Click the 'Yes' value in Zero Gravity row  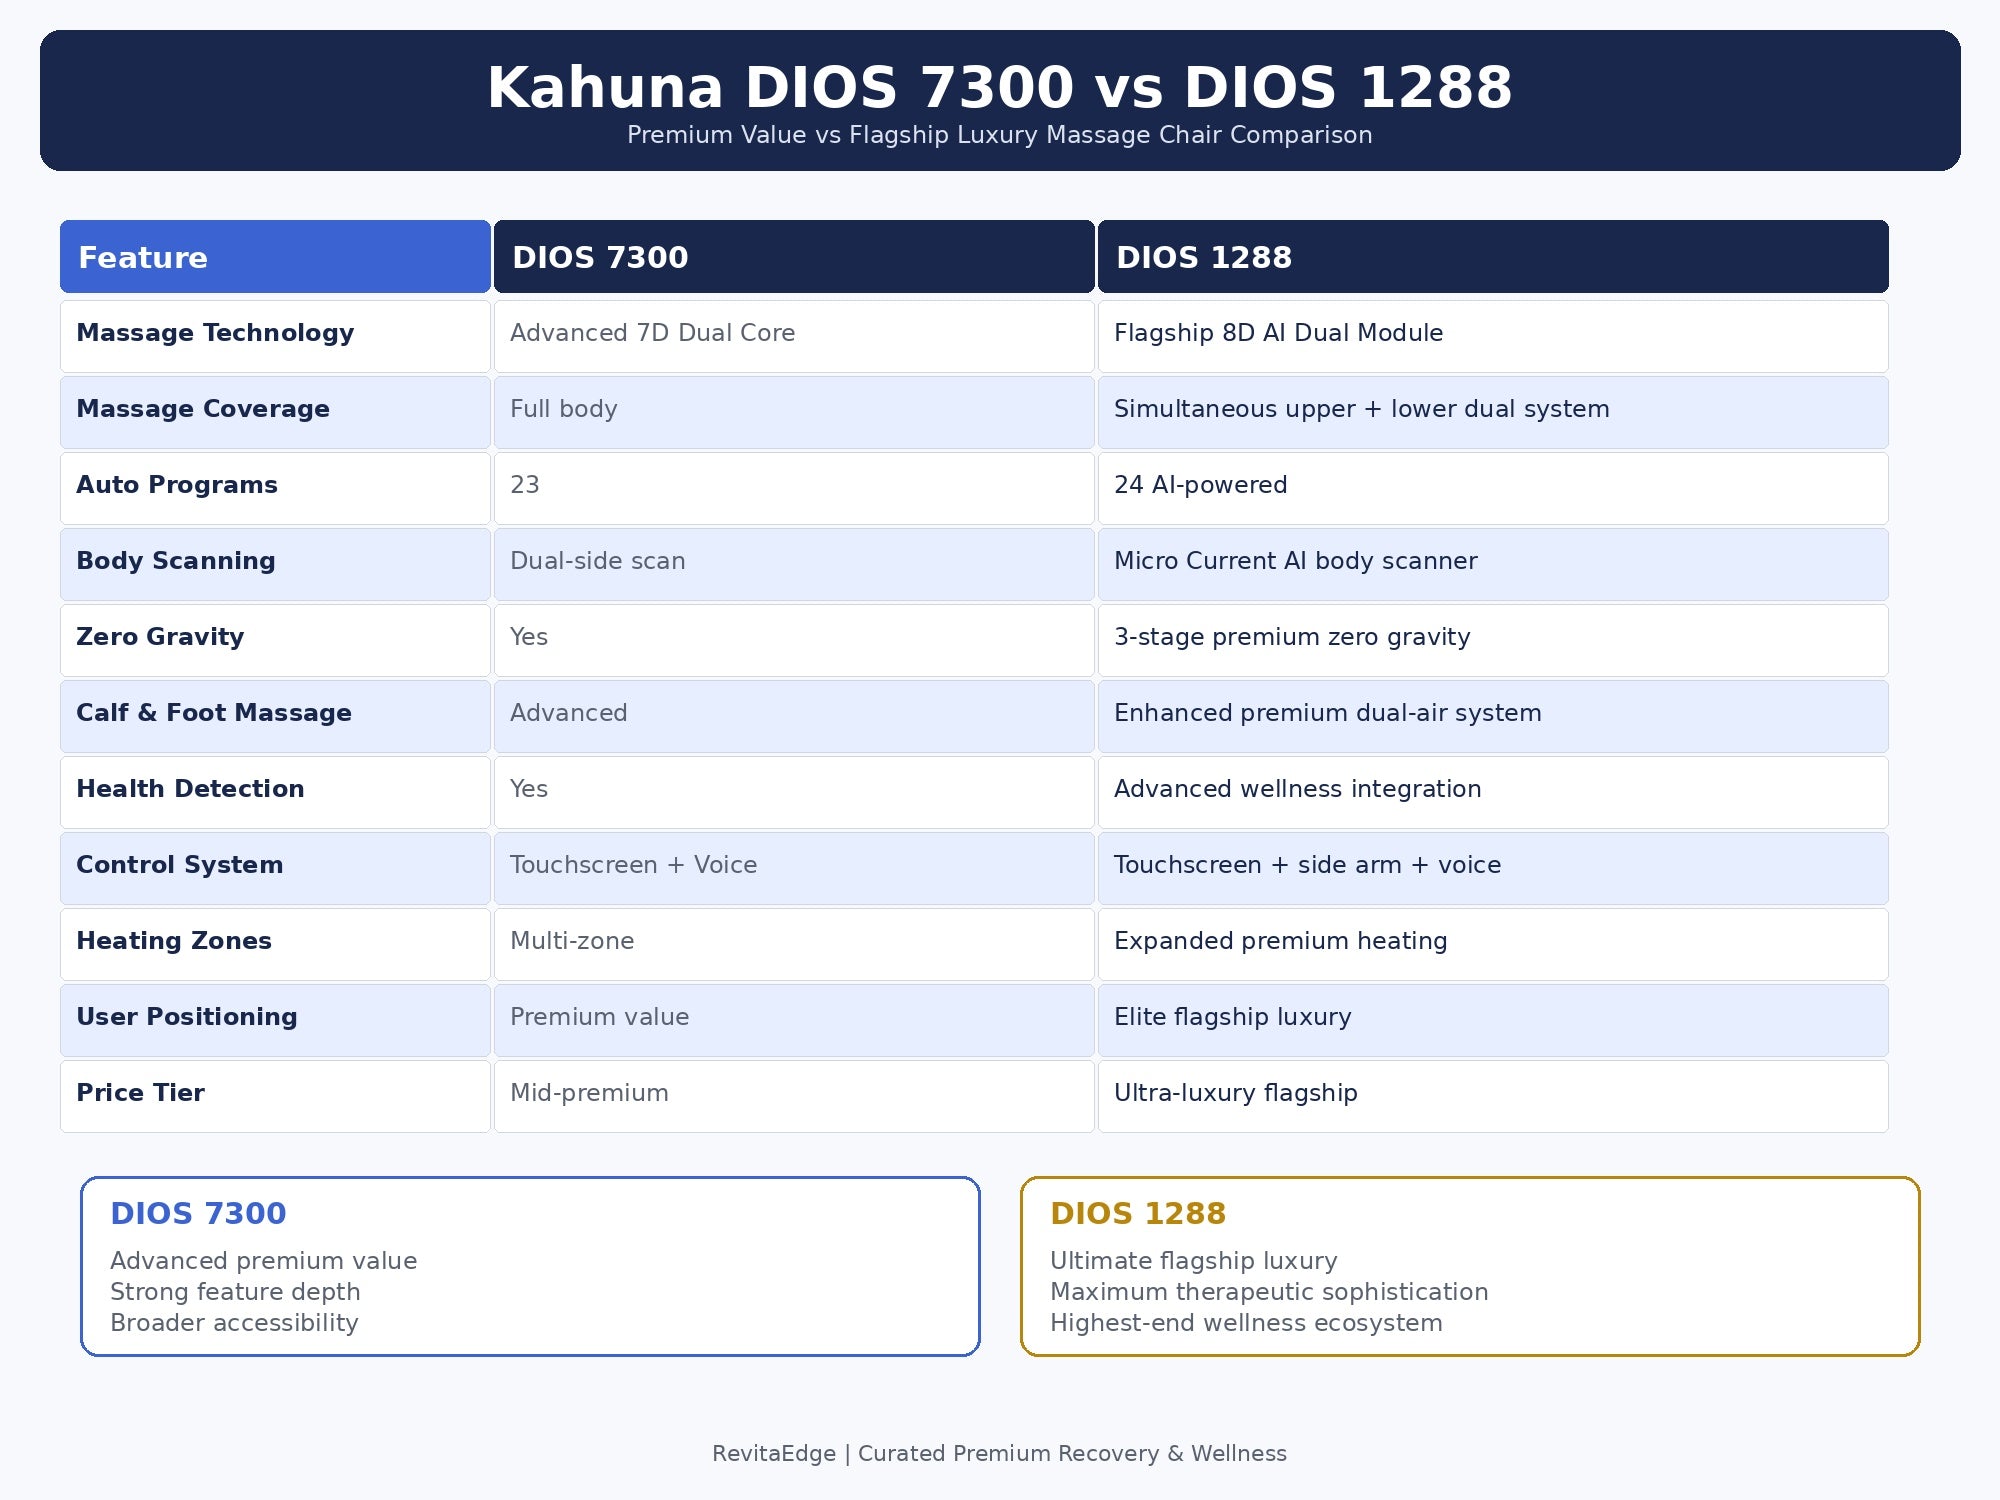[529, 637]
